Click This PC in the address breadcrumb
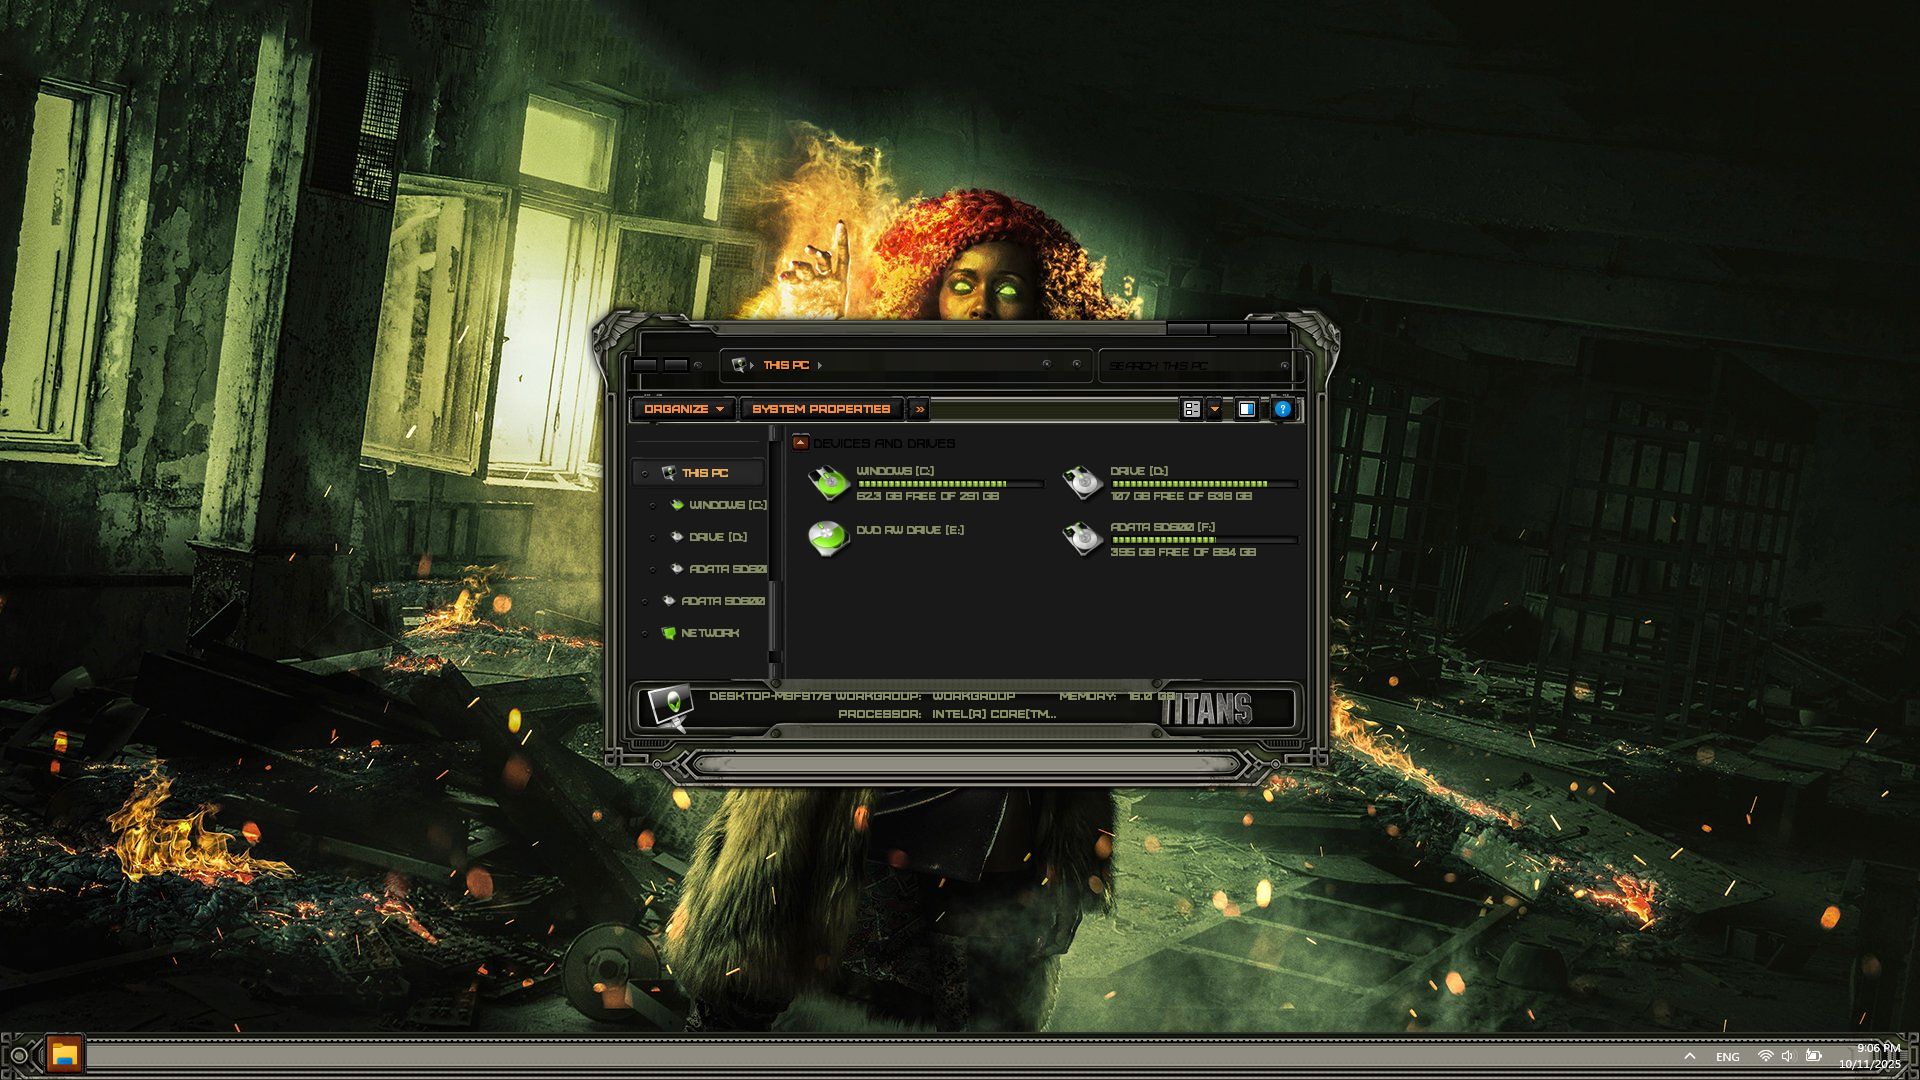The width and height of the screenshot is (1920, 1080). (x=785, y=365)
